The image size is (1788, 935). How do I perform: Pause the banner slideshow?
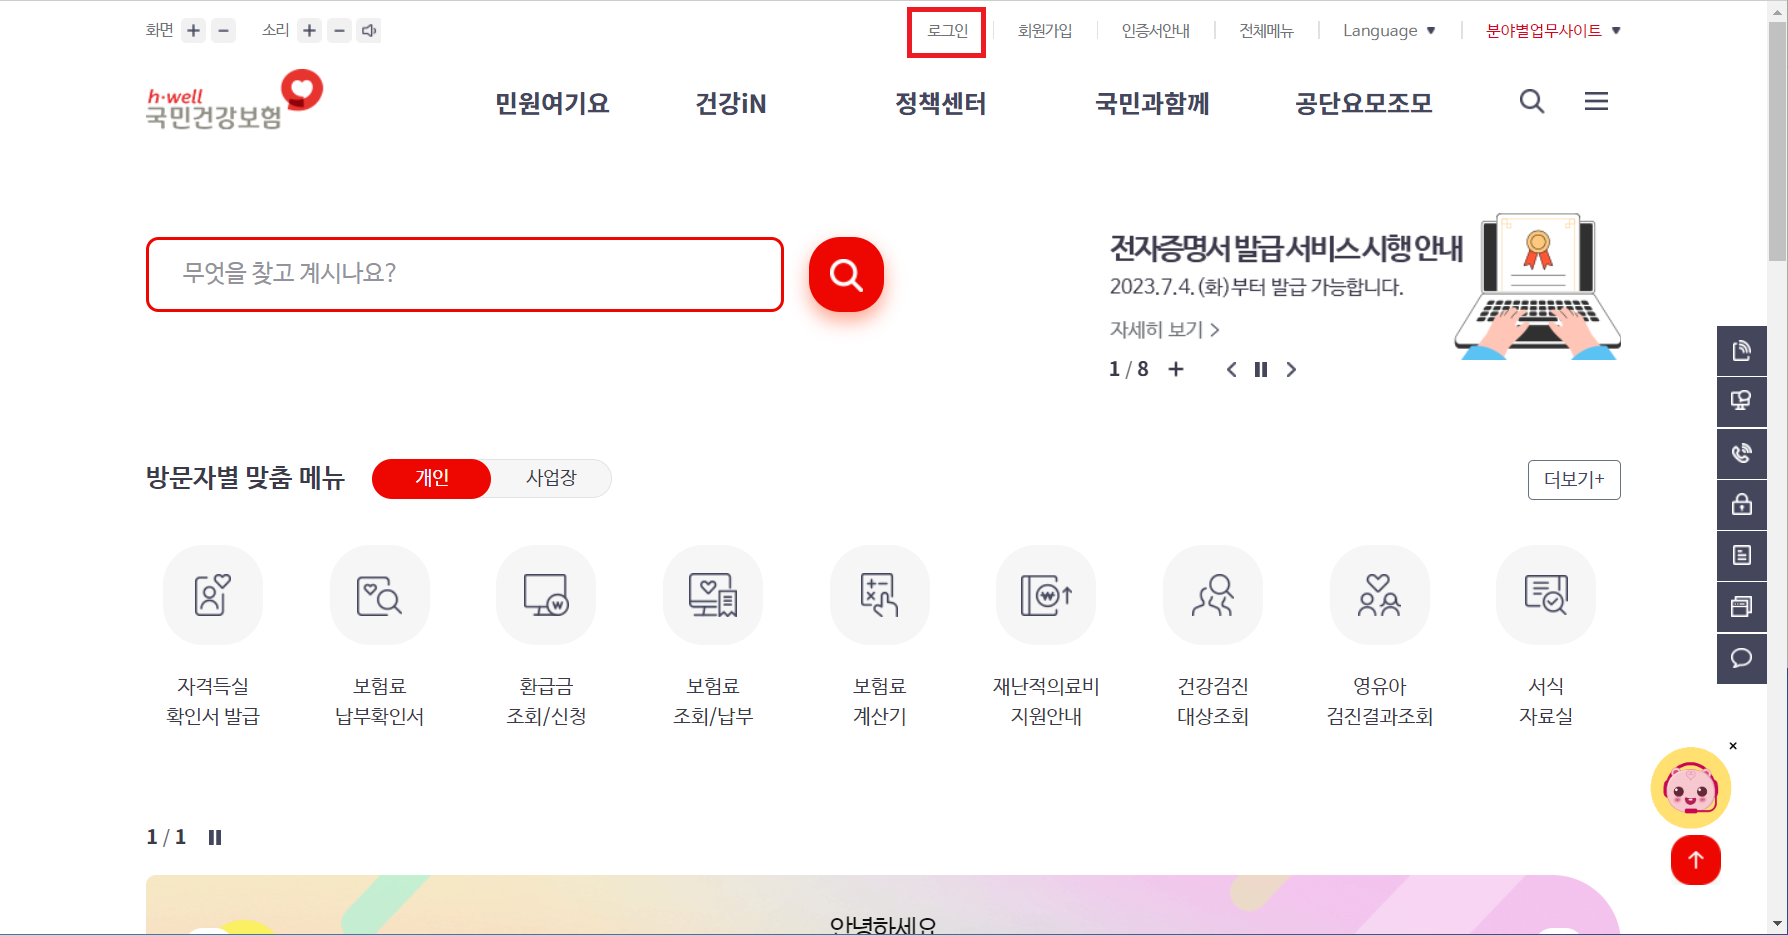[1261, 370]
